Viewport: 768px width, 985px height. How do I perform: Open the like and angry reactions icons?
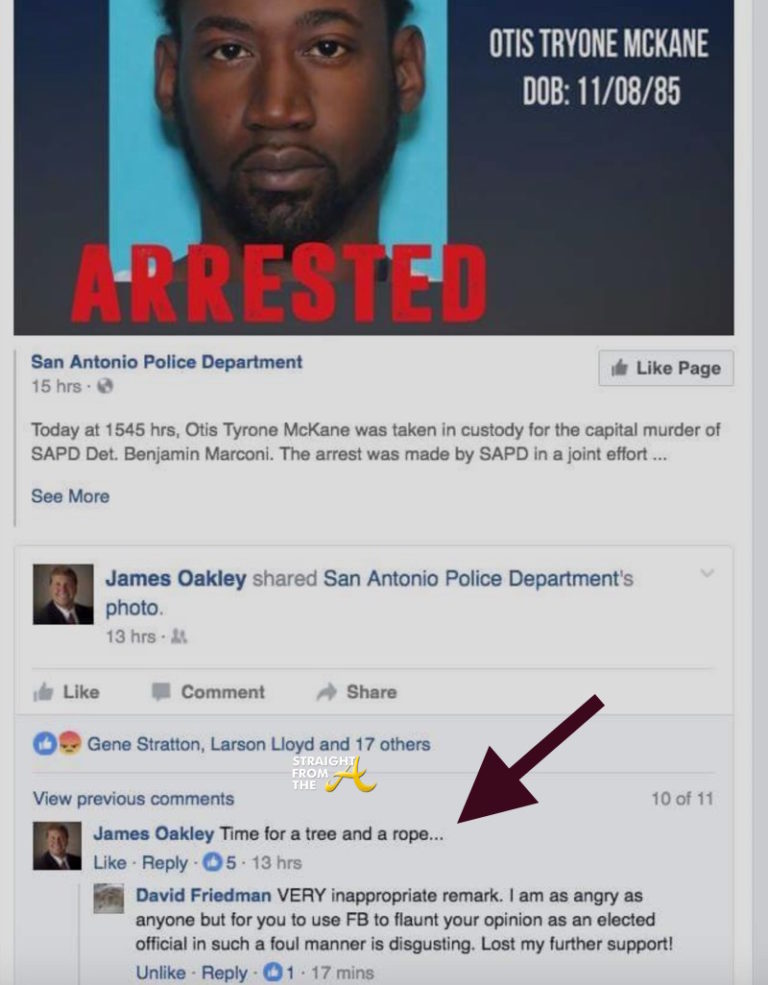57,744
